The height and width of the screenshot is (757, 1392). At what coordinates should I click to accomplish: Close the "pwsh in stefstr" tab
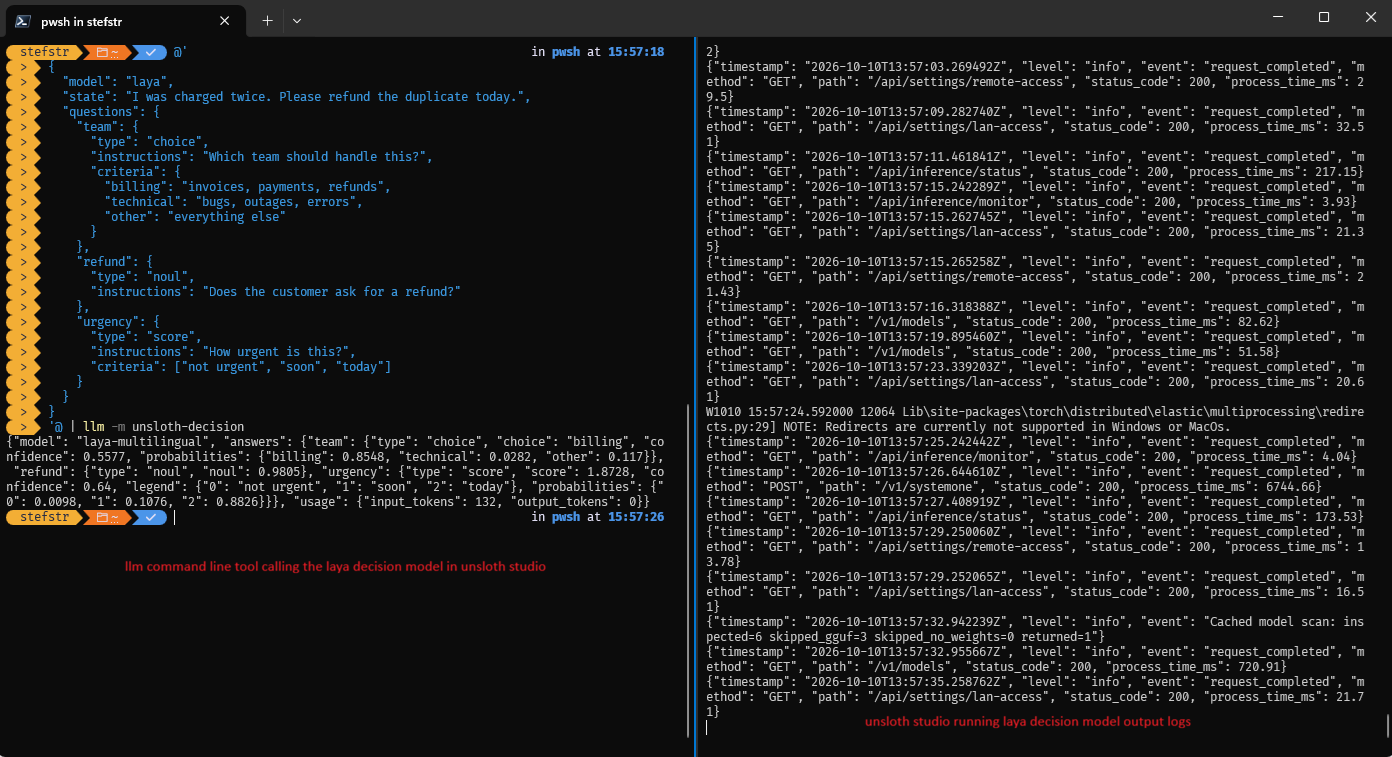point(225,20)
